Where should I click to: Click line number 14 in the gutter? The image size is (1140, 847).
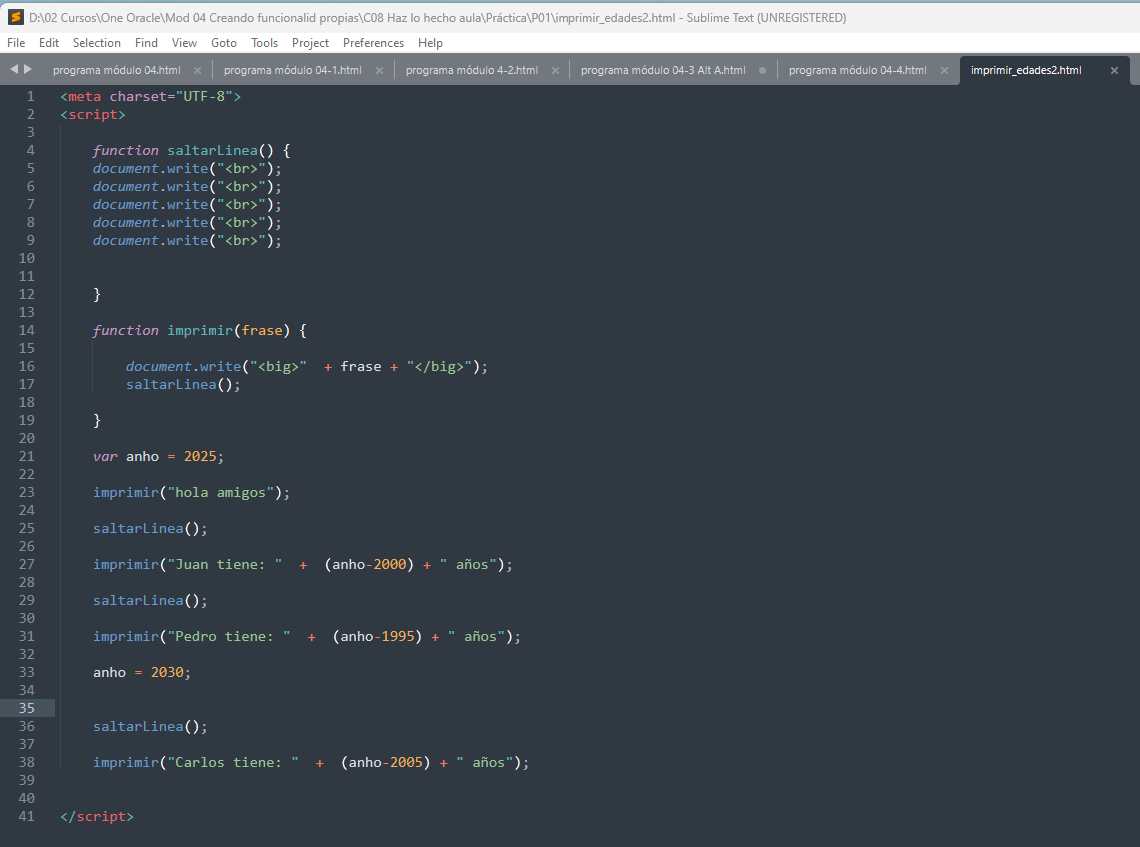click(x=27, y=330)
